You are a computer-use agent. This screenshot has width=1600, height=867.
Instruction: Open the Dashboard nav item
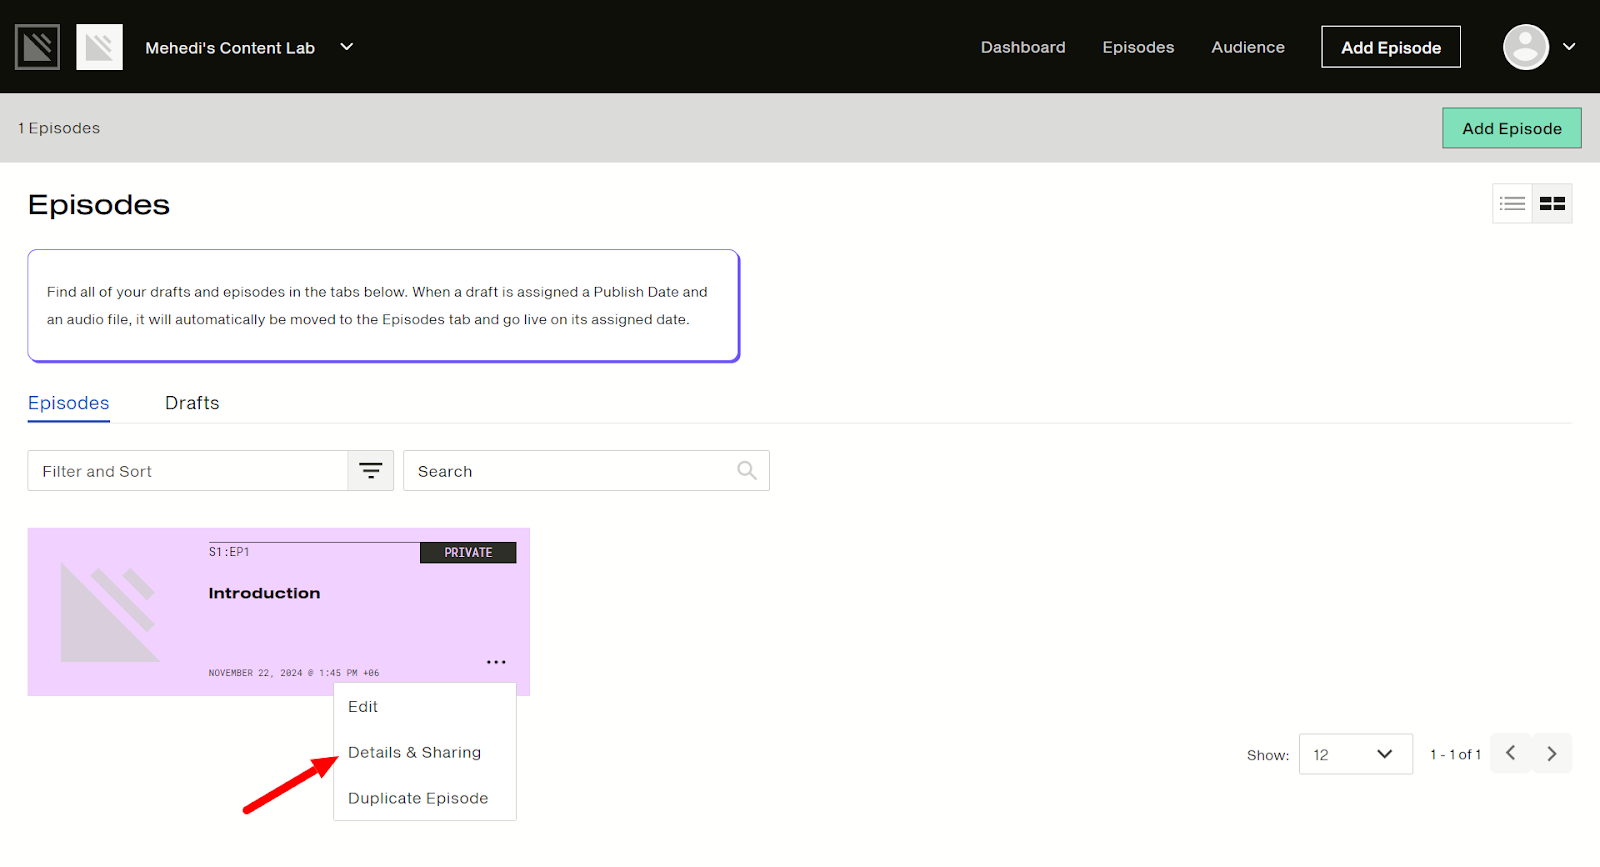pyautogui.click(x=1023, y=47)
